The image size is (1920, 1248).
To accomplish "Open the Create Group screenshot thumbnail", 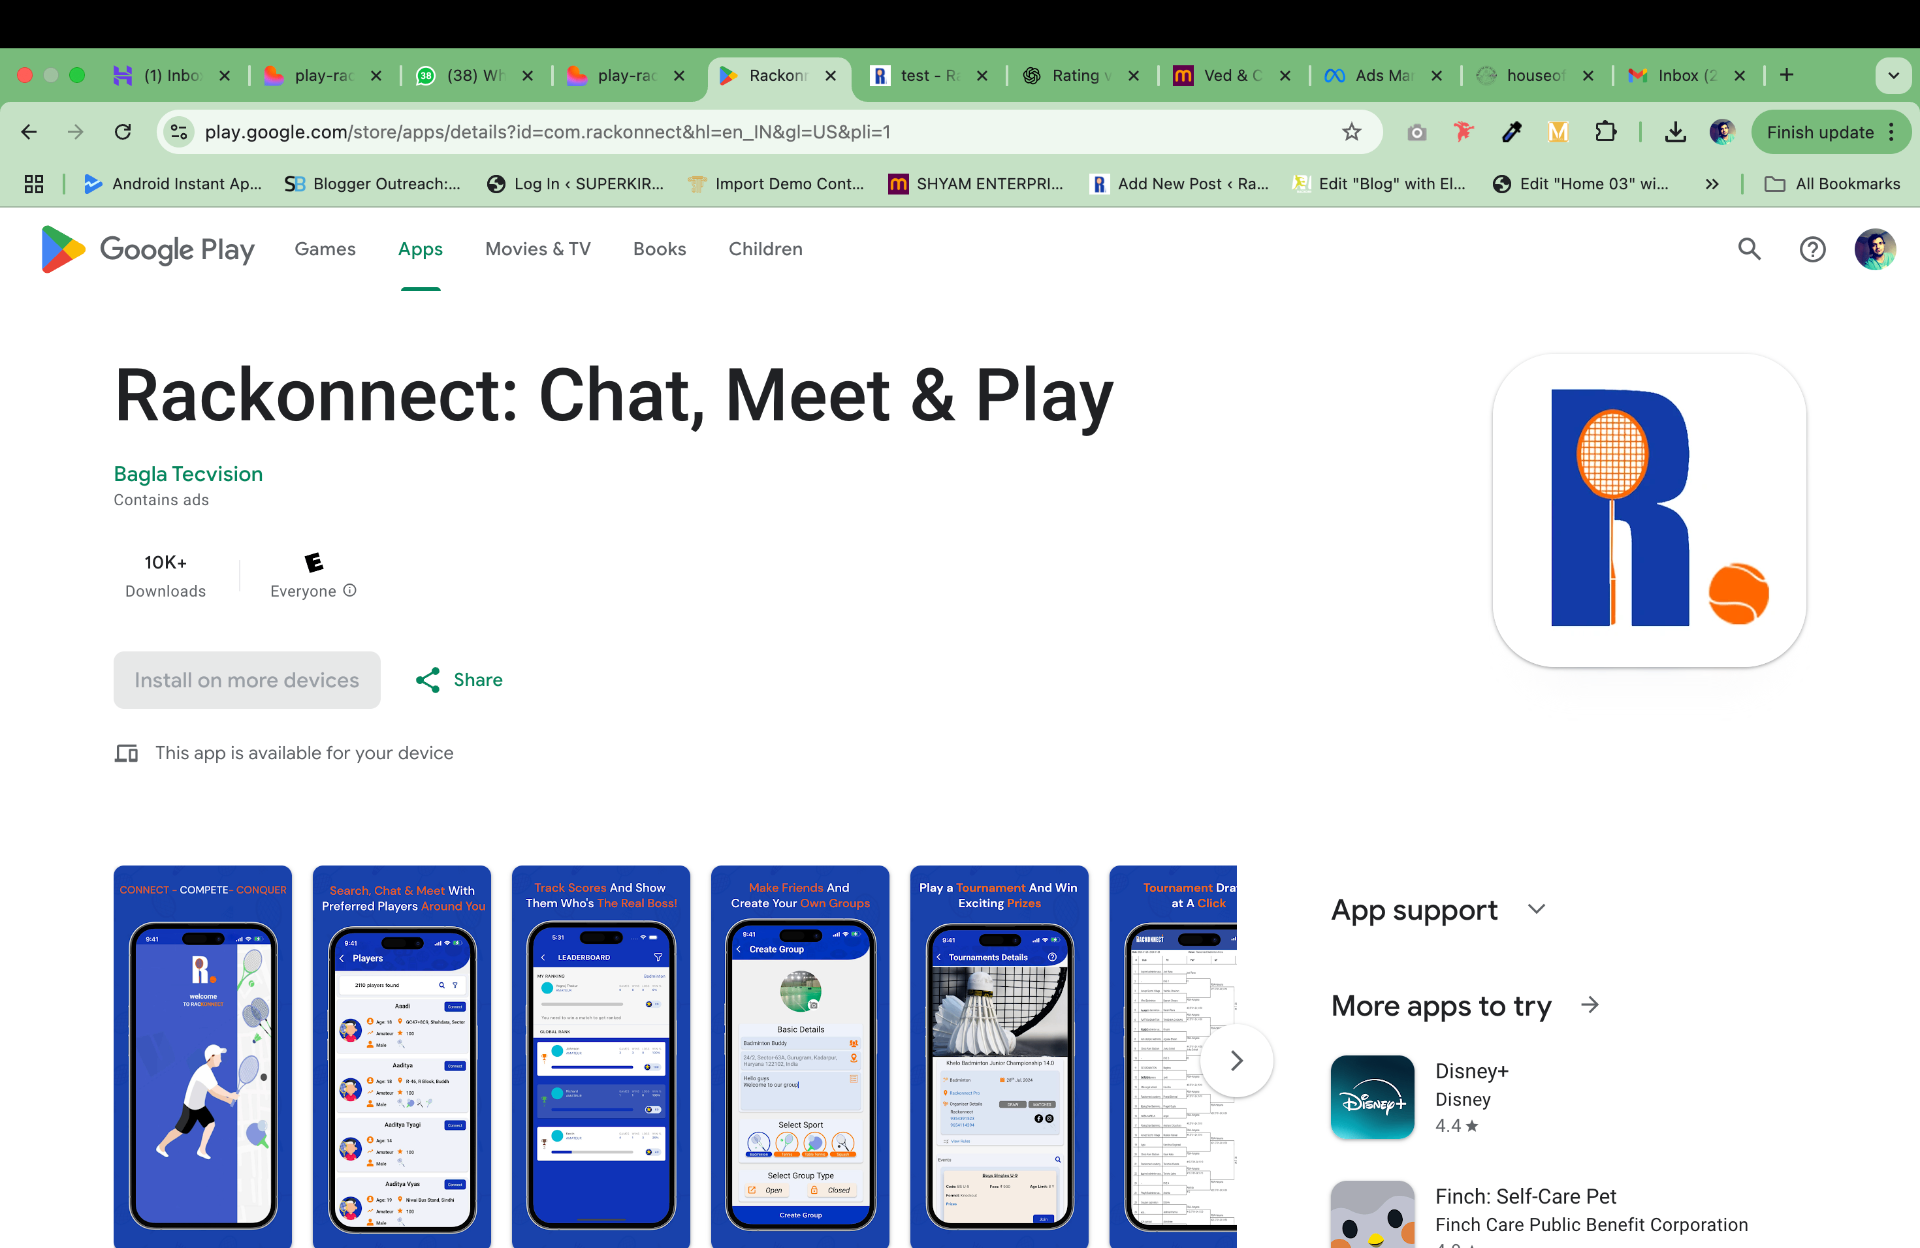I will click(x=800, y=1056).
